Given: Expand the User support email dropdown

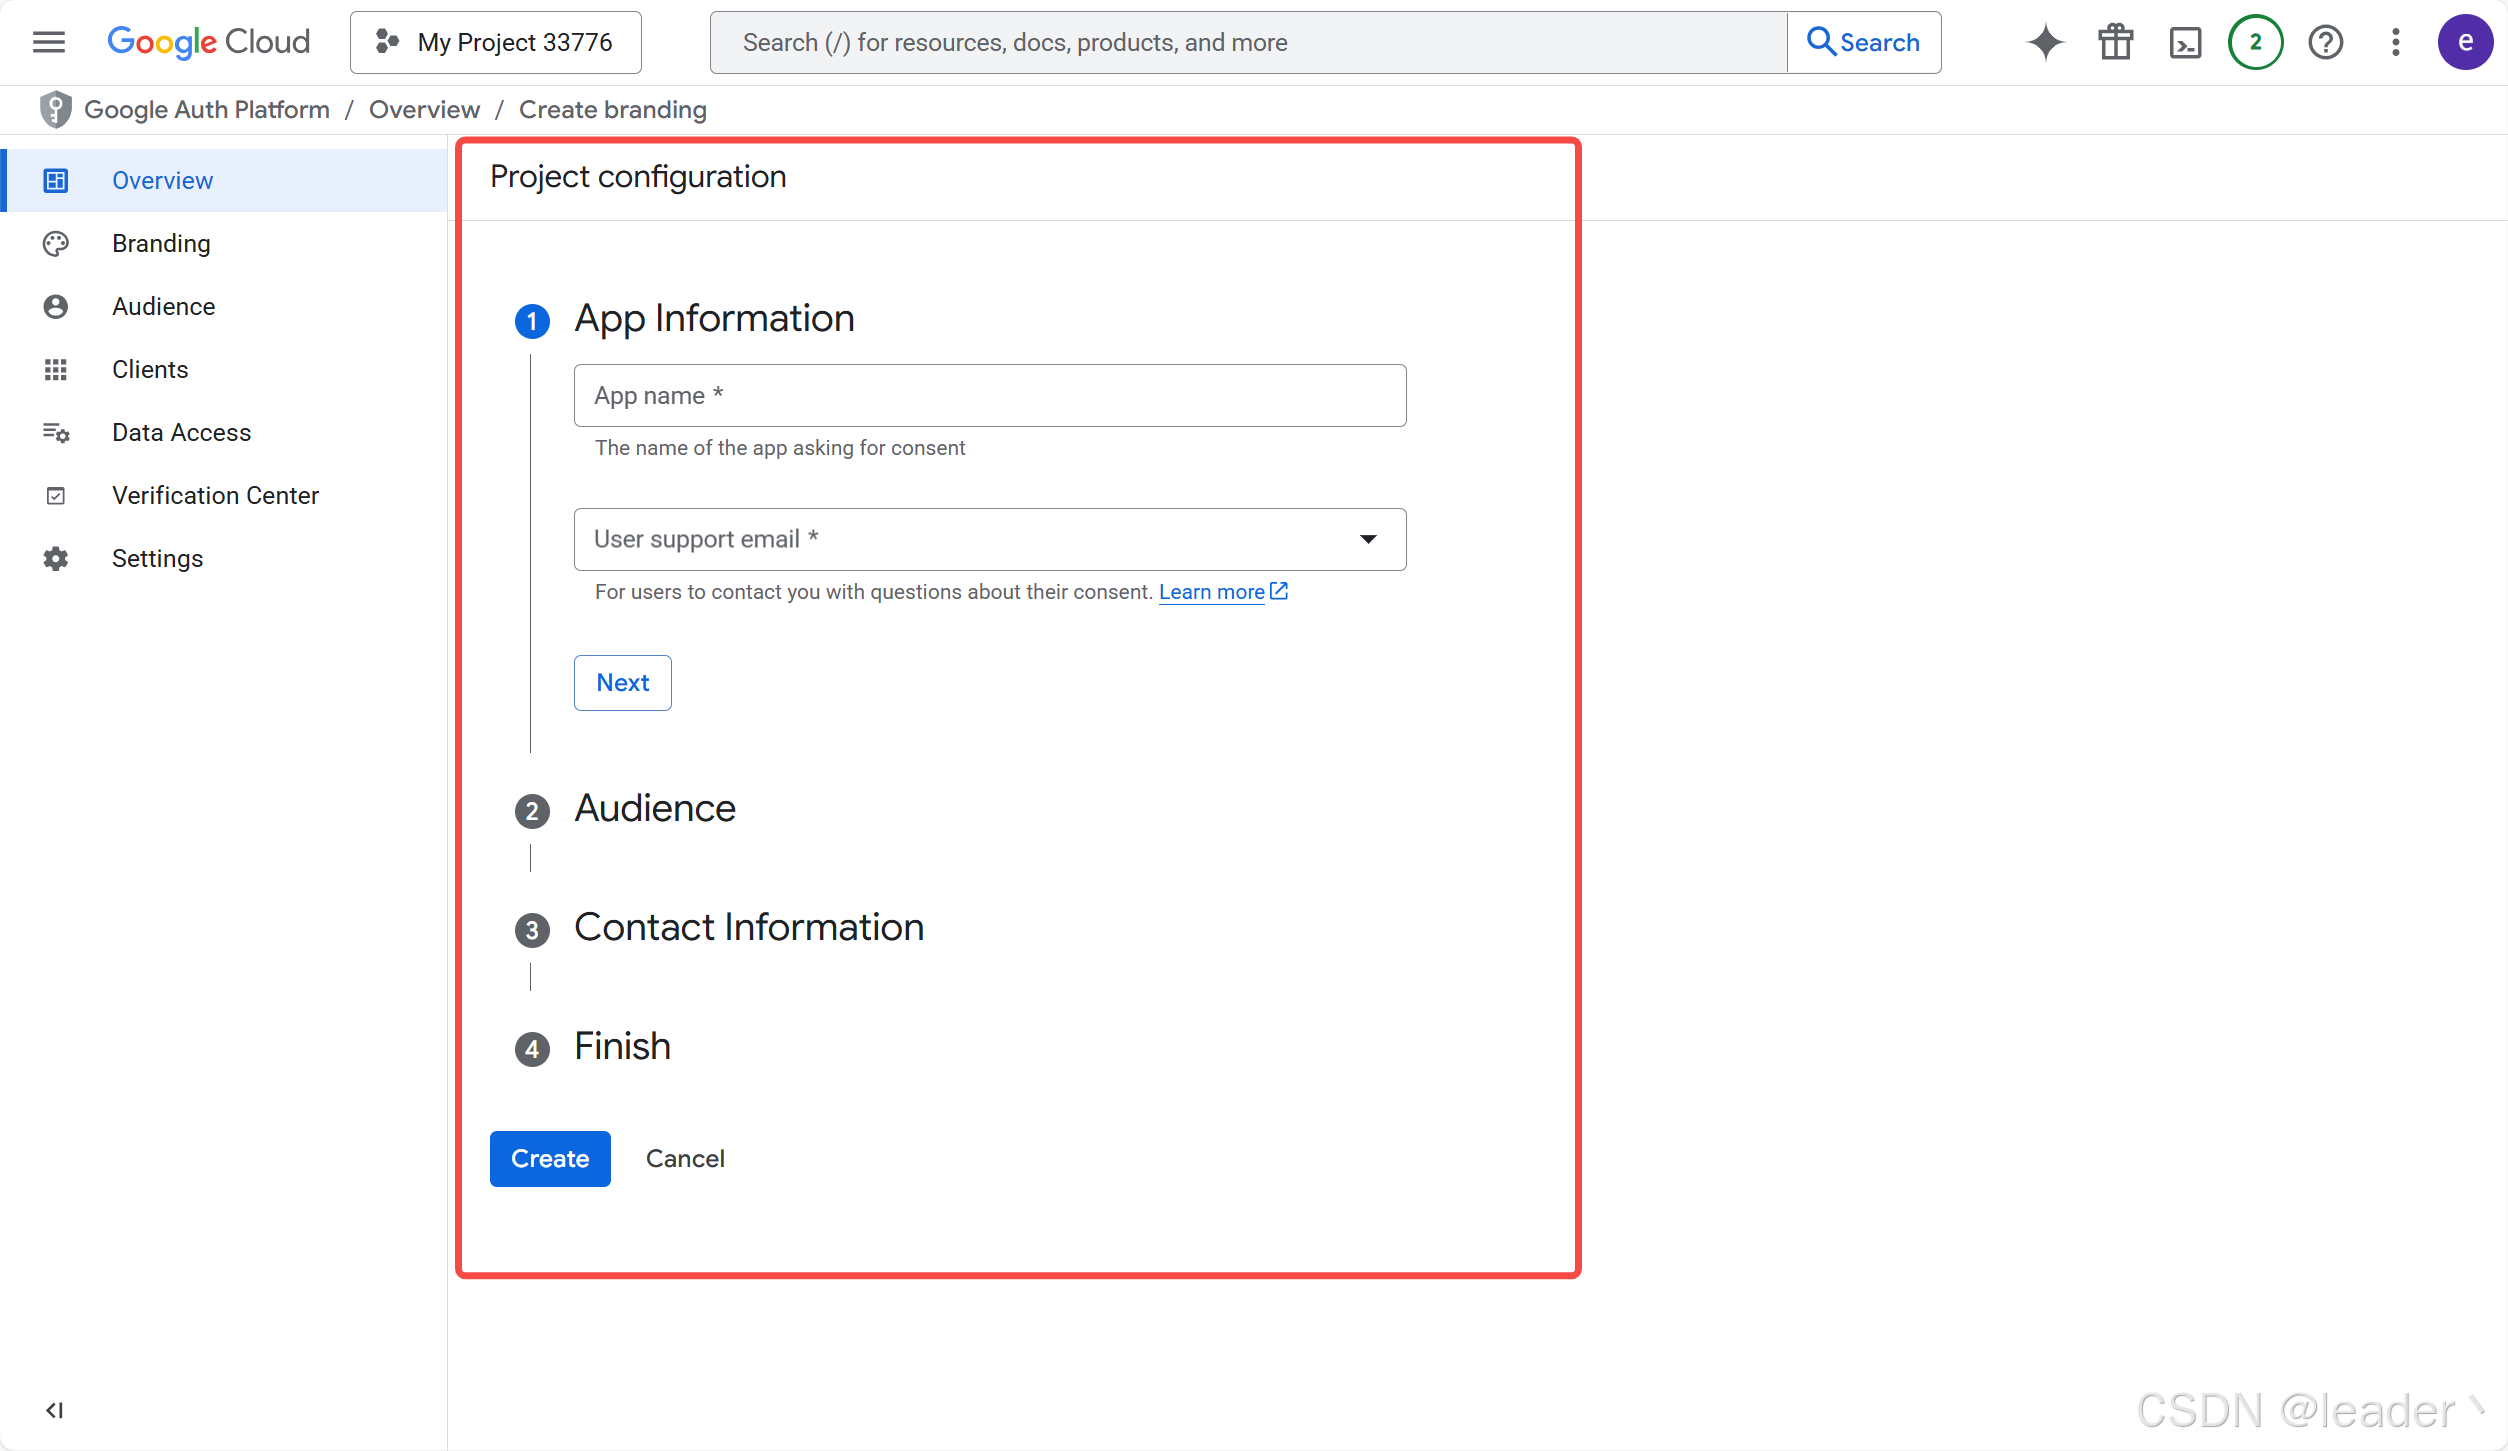Looking at the screenshot, I should click(1368, 539).
